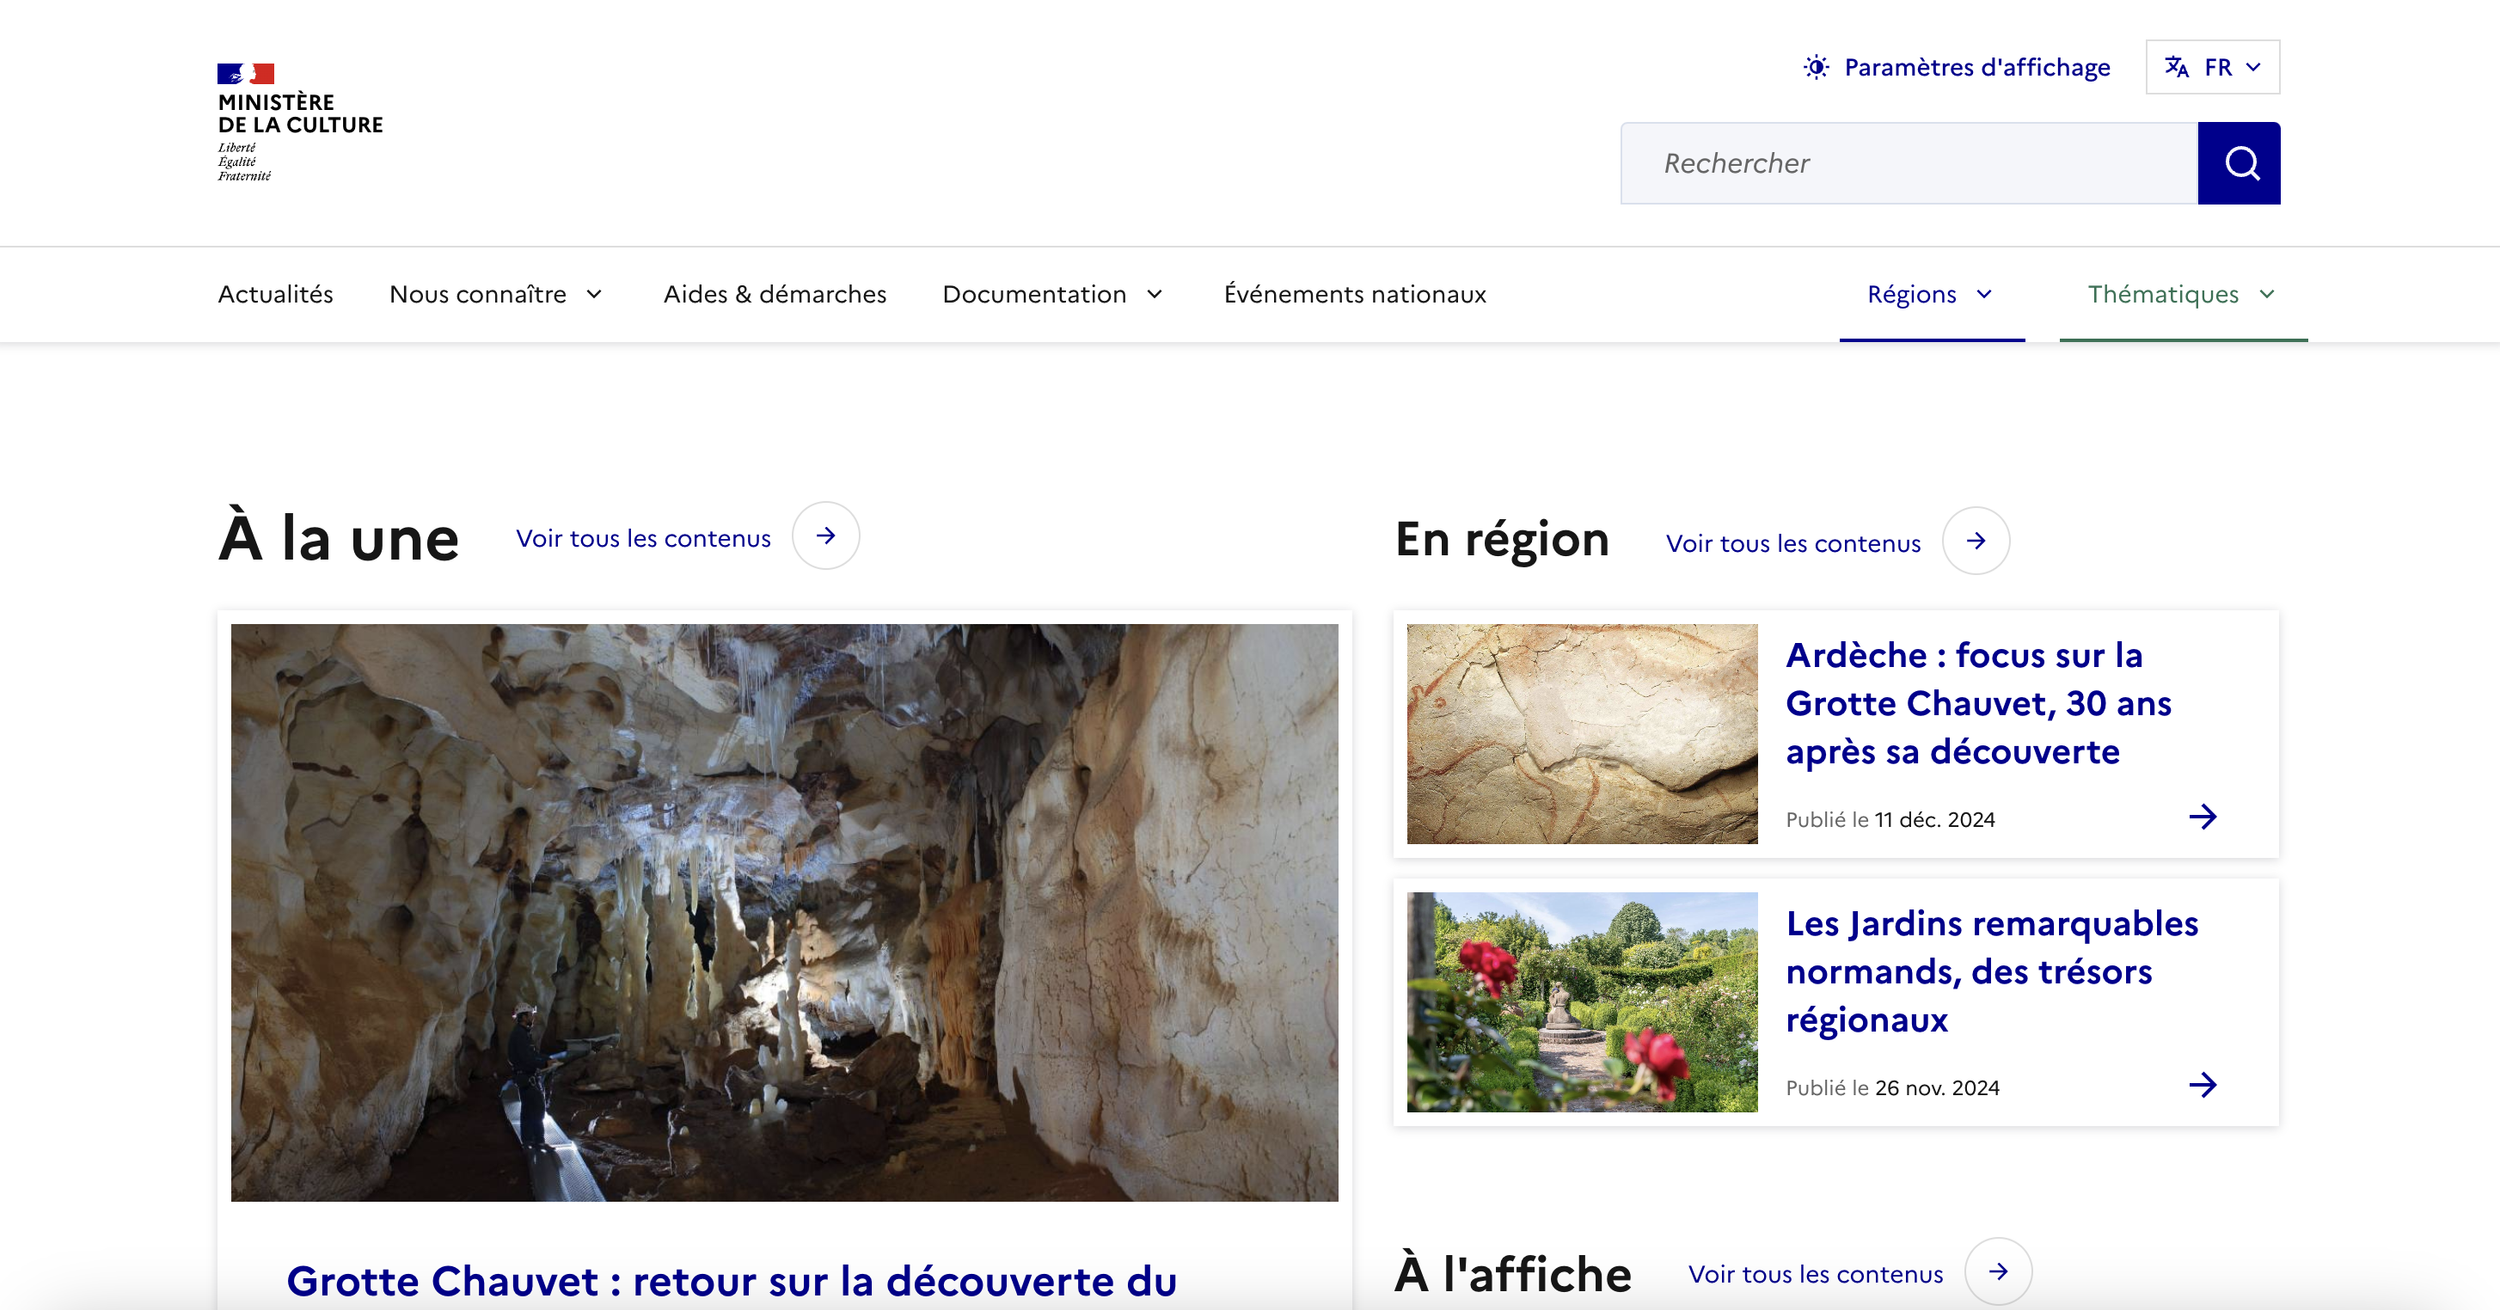Open Grotte Chauvet : retour sur la découverte article
2500x1310 pixels.
click(x=731, y=1281)
